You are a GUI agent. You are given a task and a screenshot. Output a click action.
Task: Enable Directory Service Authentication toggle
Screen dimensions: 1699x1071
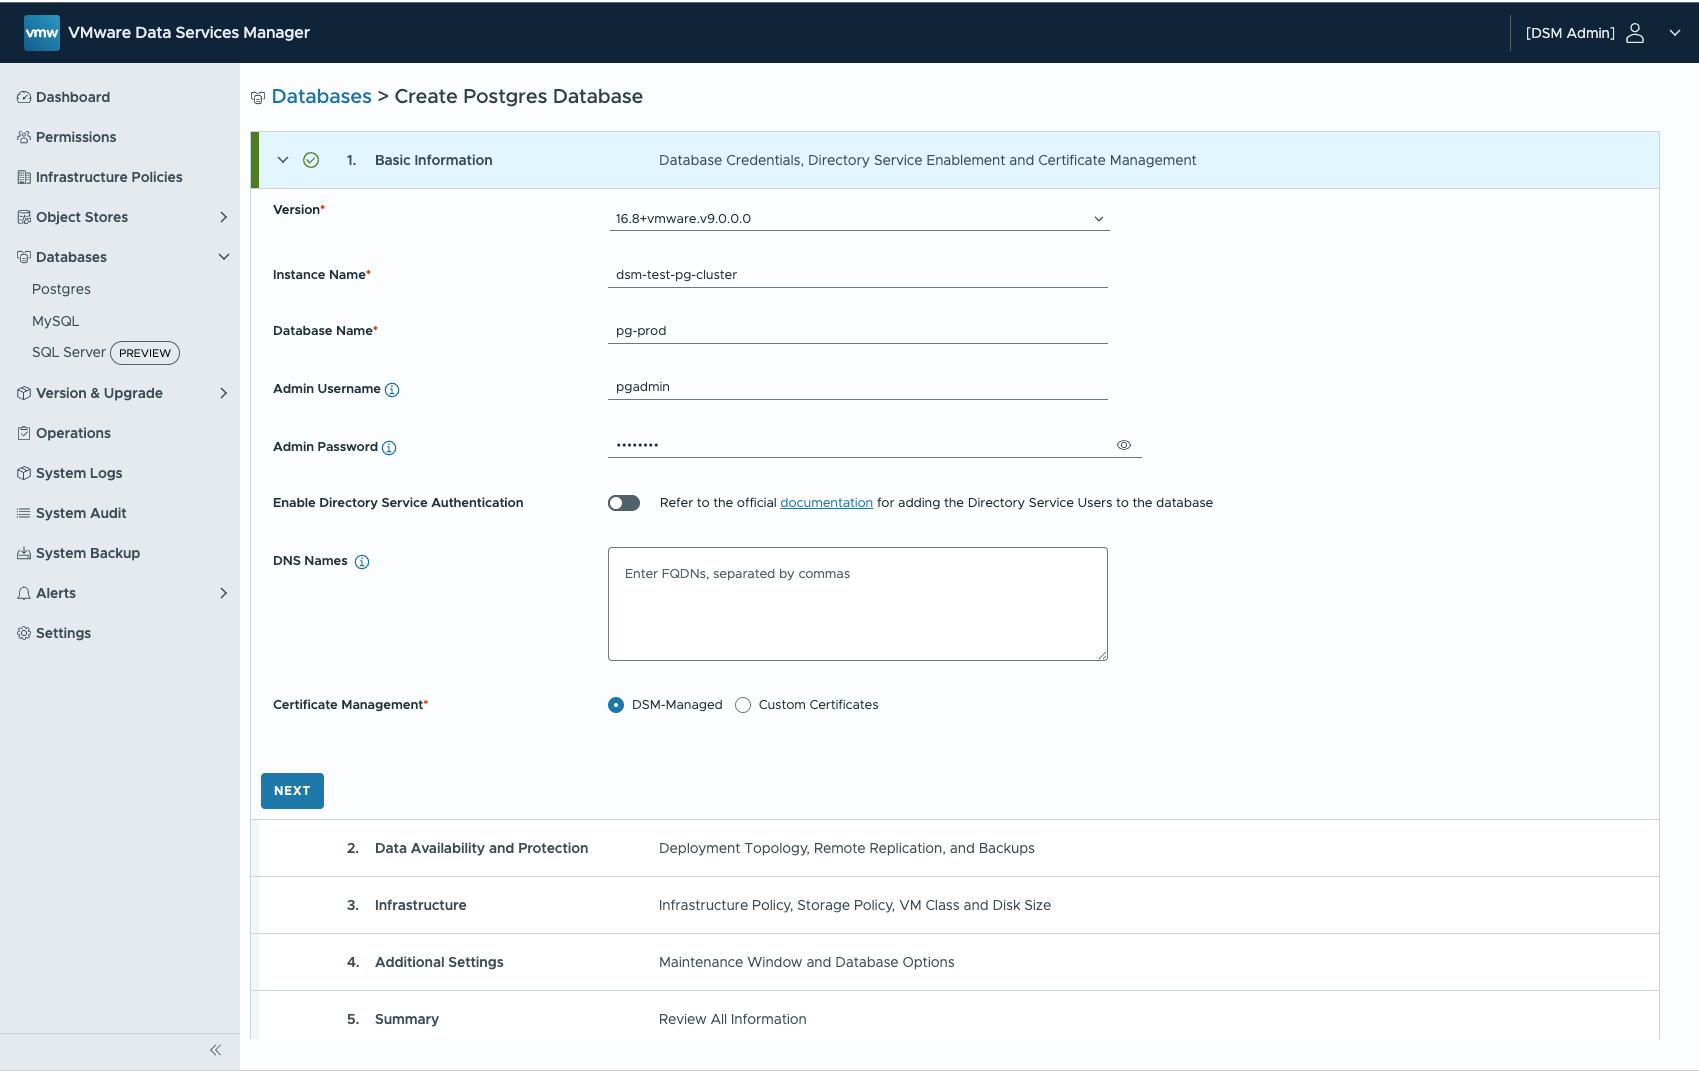click(624, 503)
